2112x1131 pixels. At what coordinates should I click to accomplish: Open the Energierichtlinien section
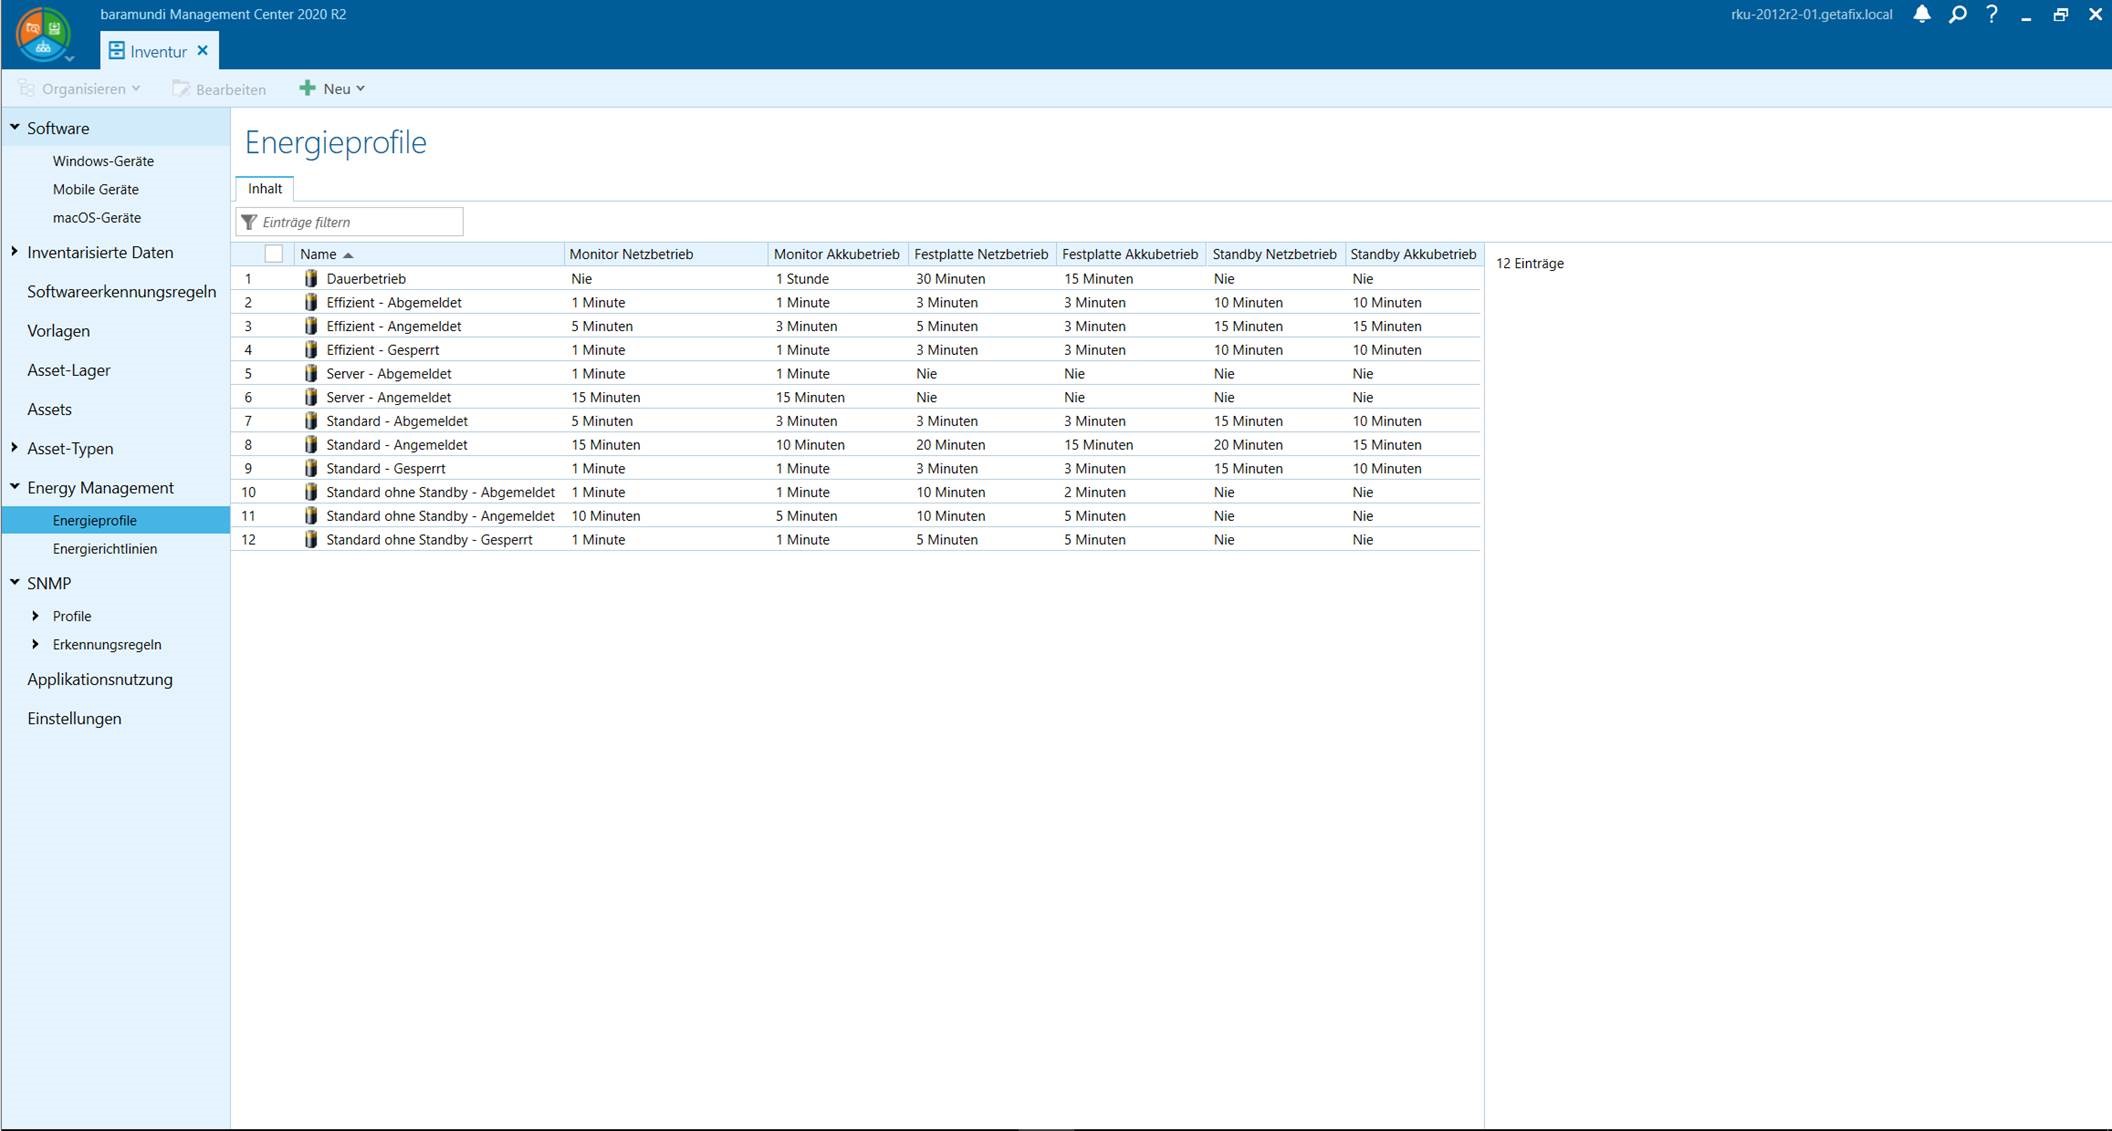[105, 547]
